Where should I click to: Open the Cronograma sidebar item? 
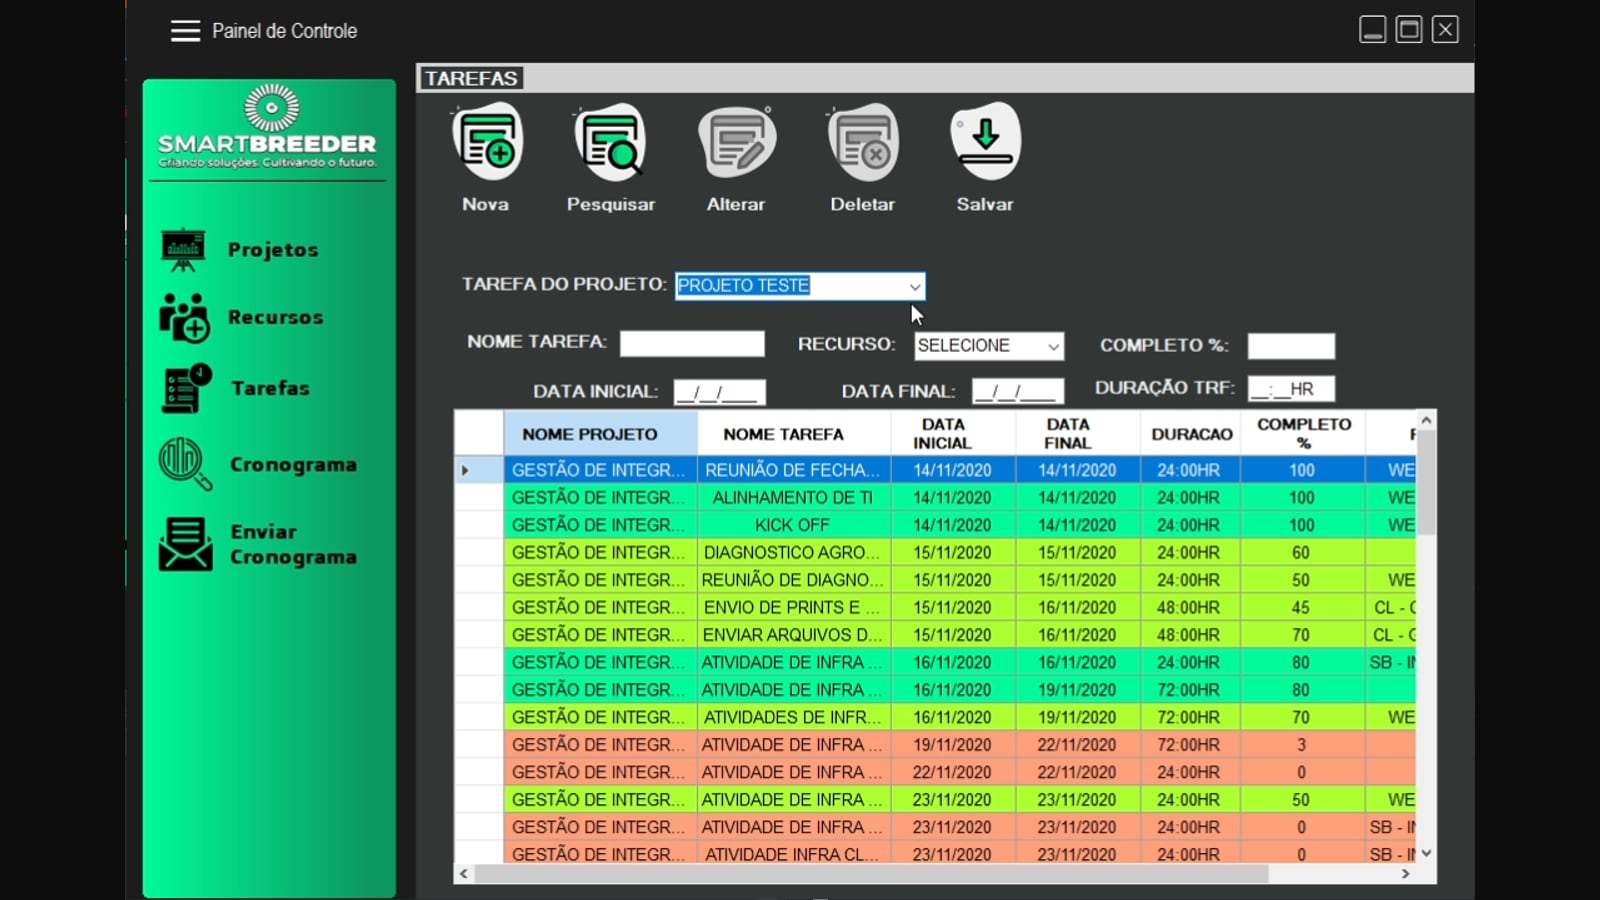258,465
